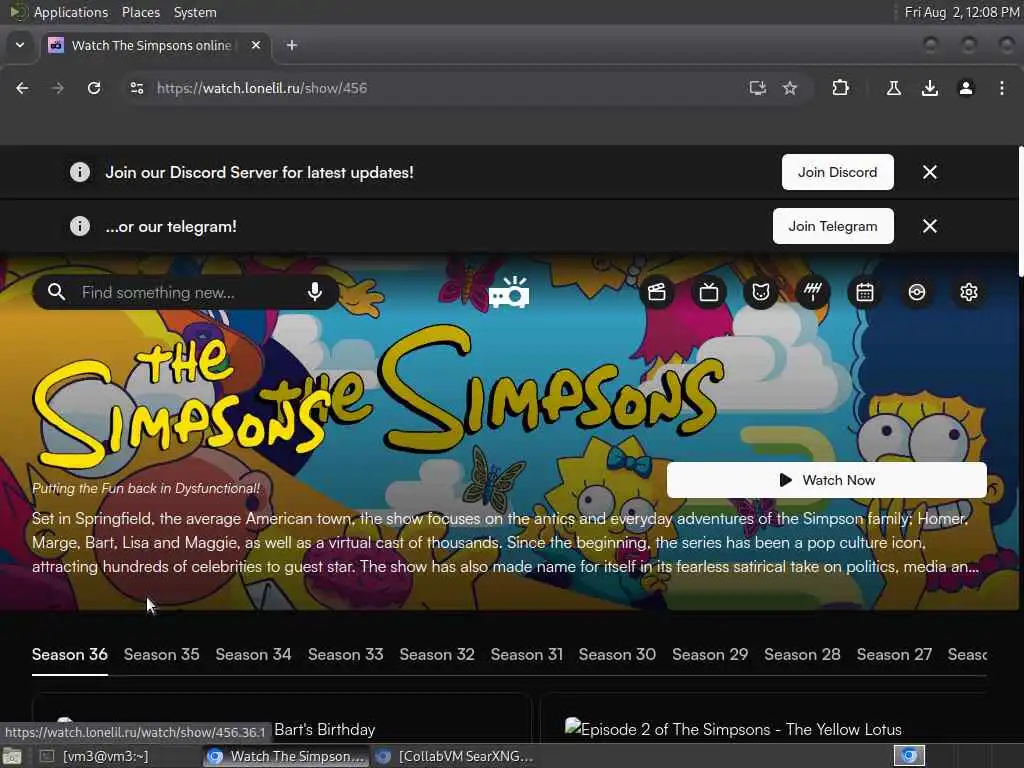
Task: Open the round disc icon next to settings
Action: (x=917, y=292)
